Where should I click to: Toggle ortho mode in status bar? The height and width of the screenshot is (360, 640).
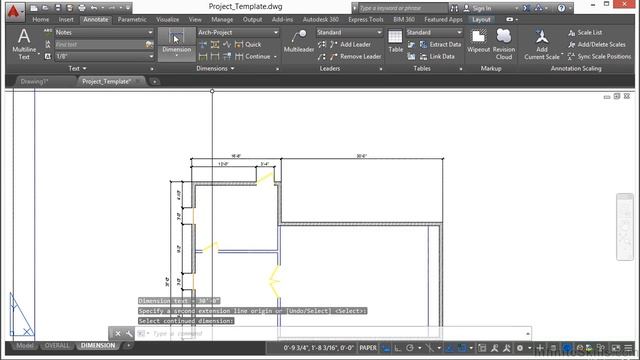pos(398,348)
